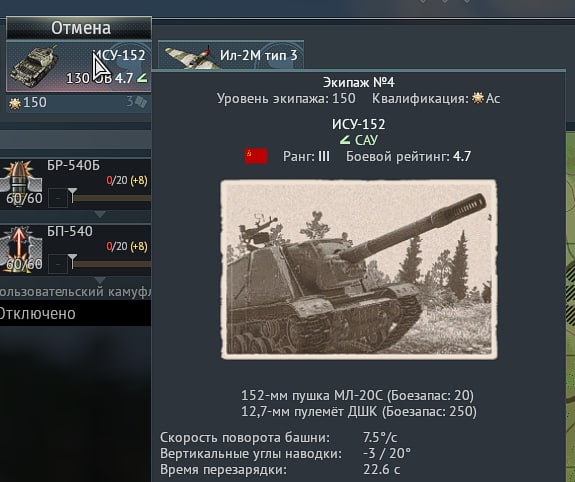Click the Ас qualification badge icon

pyautogui.click(x=478, y=98)
